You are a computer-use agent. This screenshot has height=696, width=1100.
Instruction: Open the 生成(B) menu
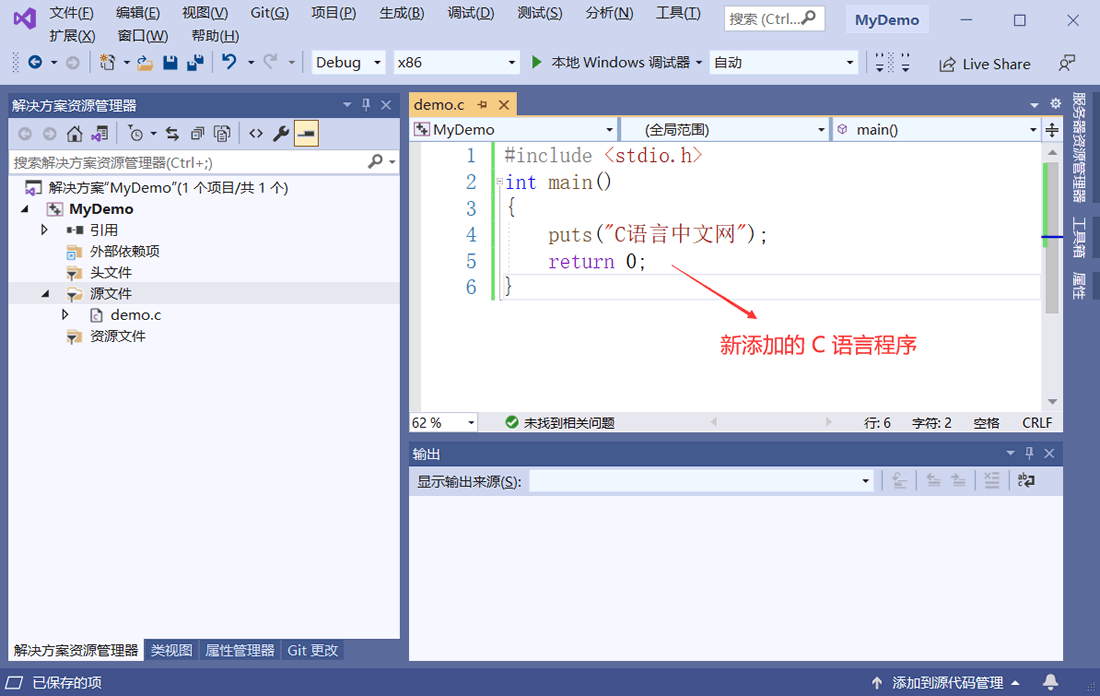401,13
